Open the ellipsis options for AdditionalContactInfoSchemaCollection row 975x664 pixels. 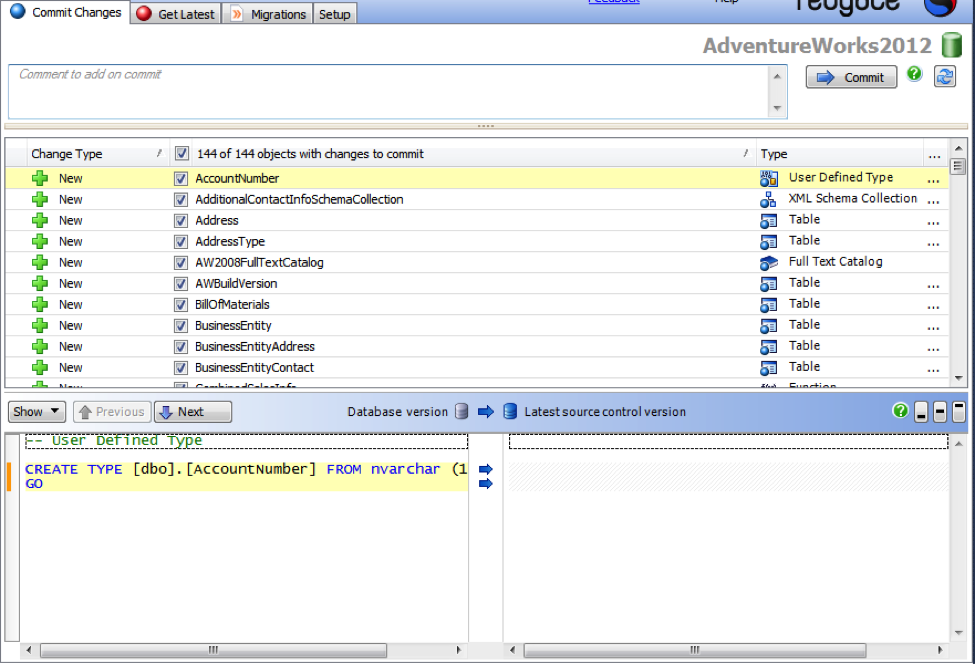click(x=933, y=201)
